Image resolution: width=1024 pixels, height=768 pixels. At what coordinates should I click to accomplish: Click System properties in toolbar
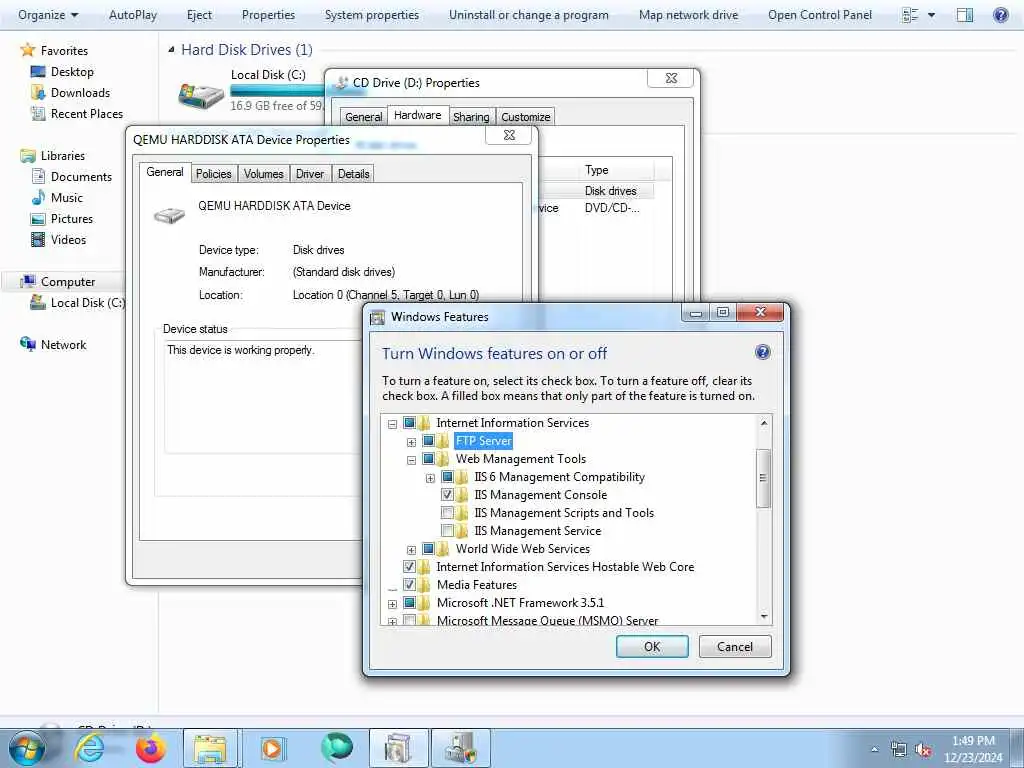pos(372,14)
